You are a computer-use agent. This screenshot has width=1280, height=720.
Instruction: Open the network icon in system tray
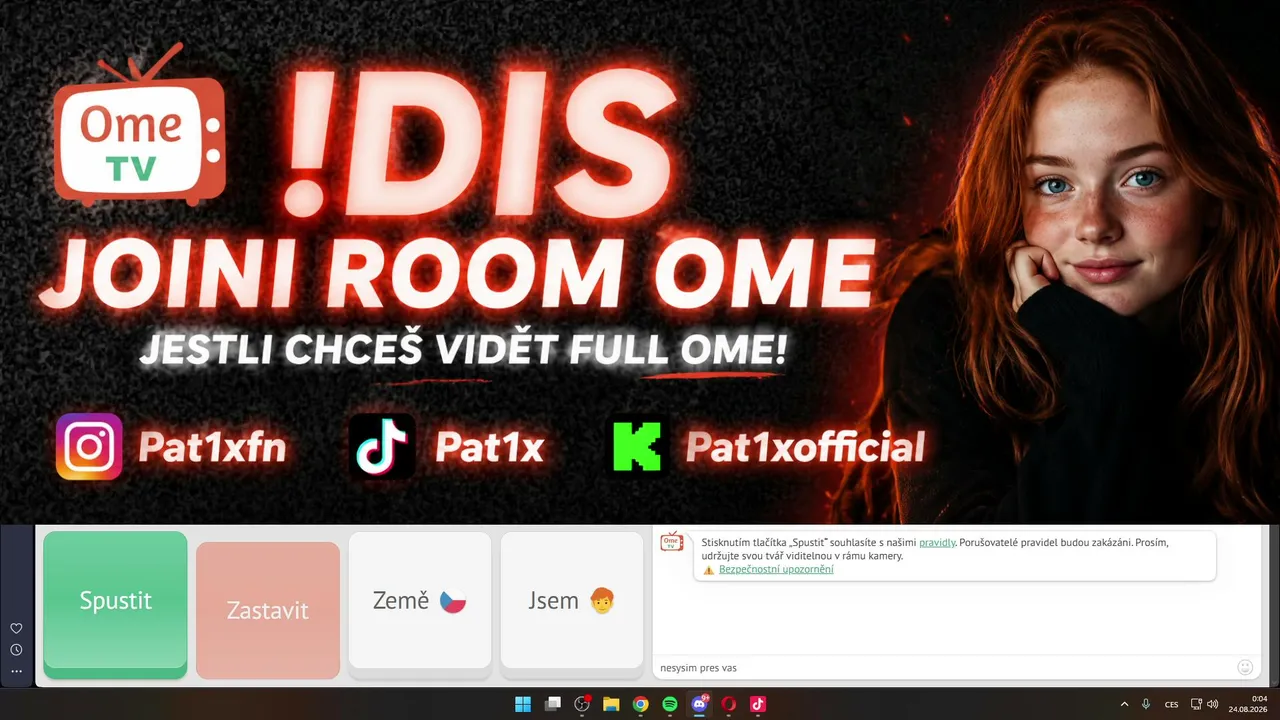pos(1197,704)
